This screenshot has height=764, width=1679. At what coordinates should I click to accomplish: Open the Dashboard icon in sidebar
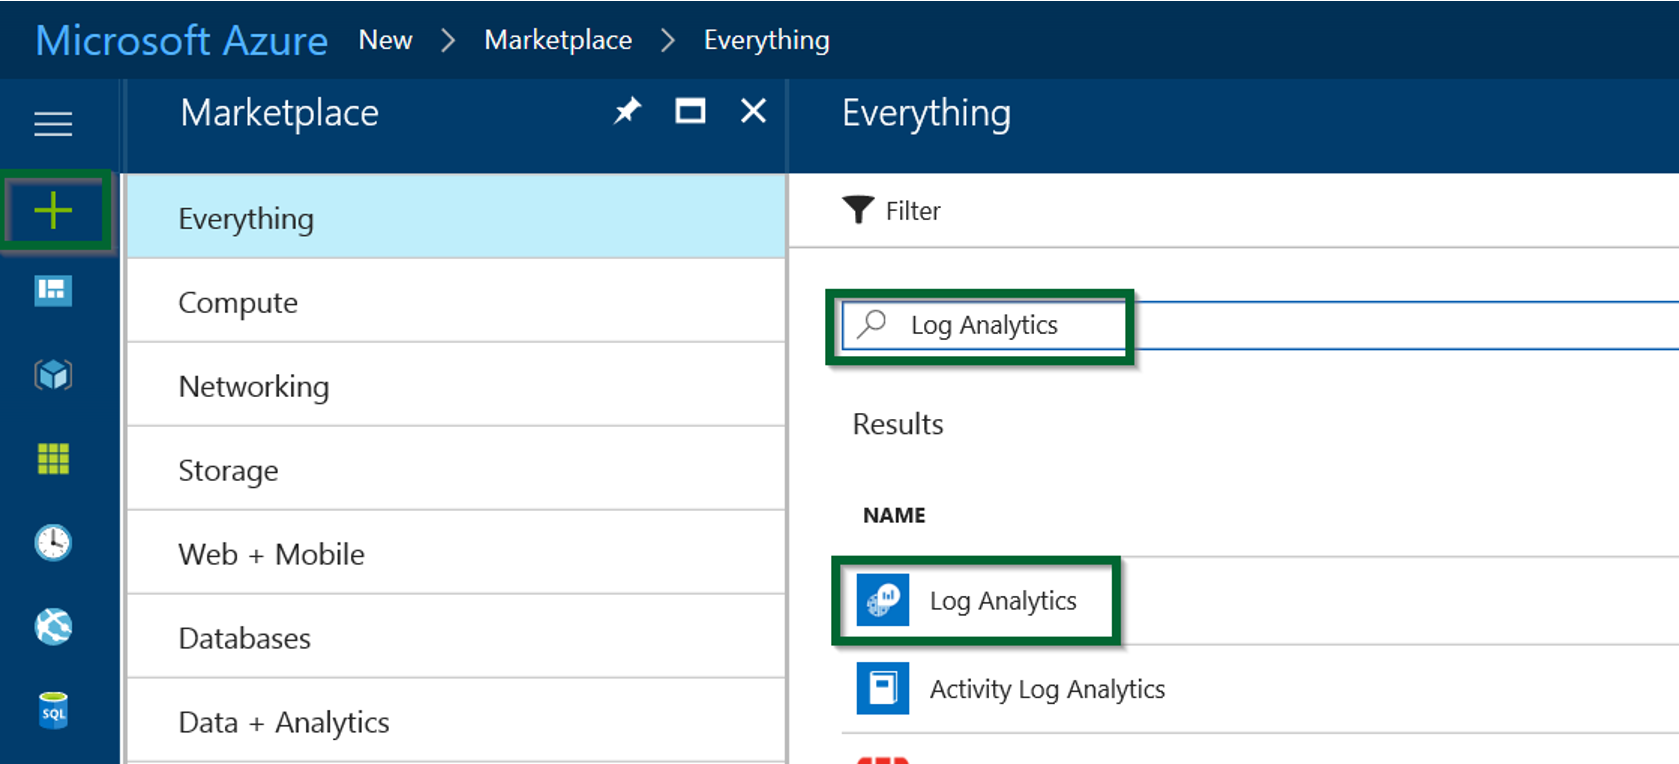click(53, 291)
